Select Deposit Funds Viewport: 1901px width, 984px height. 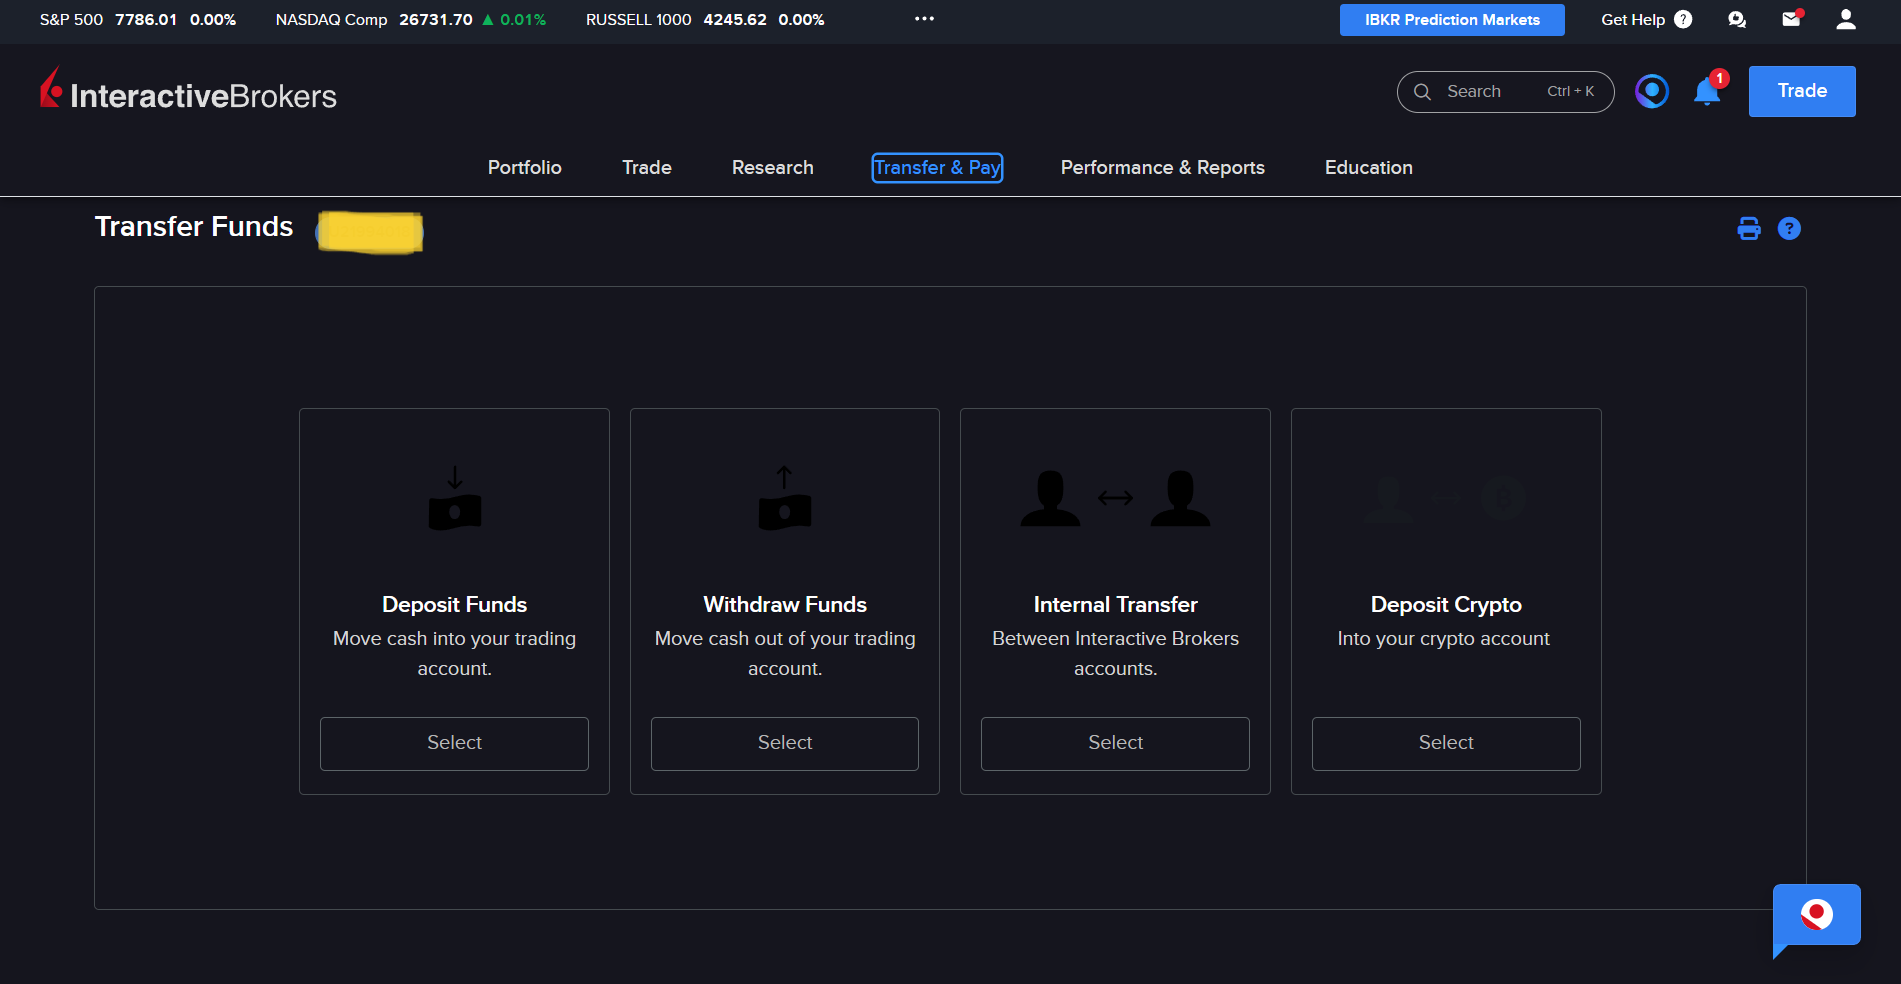coord(454,743)
